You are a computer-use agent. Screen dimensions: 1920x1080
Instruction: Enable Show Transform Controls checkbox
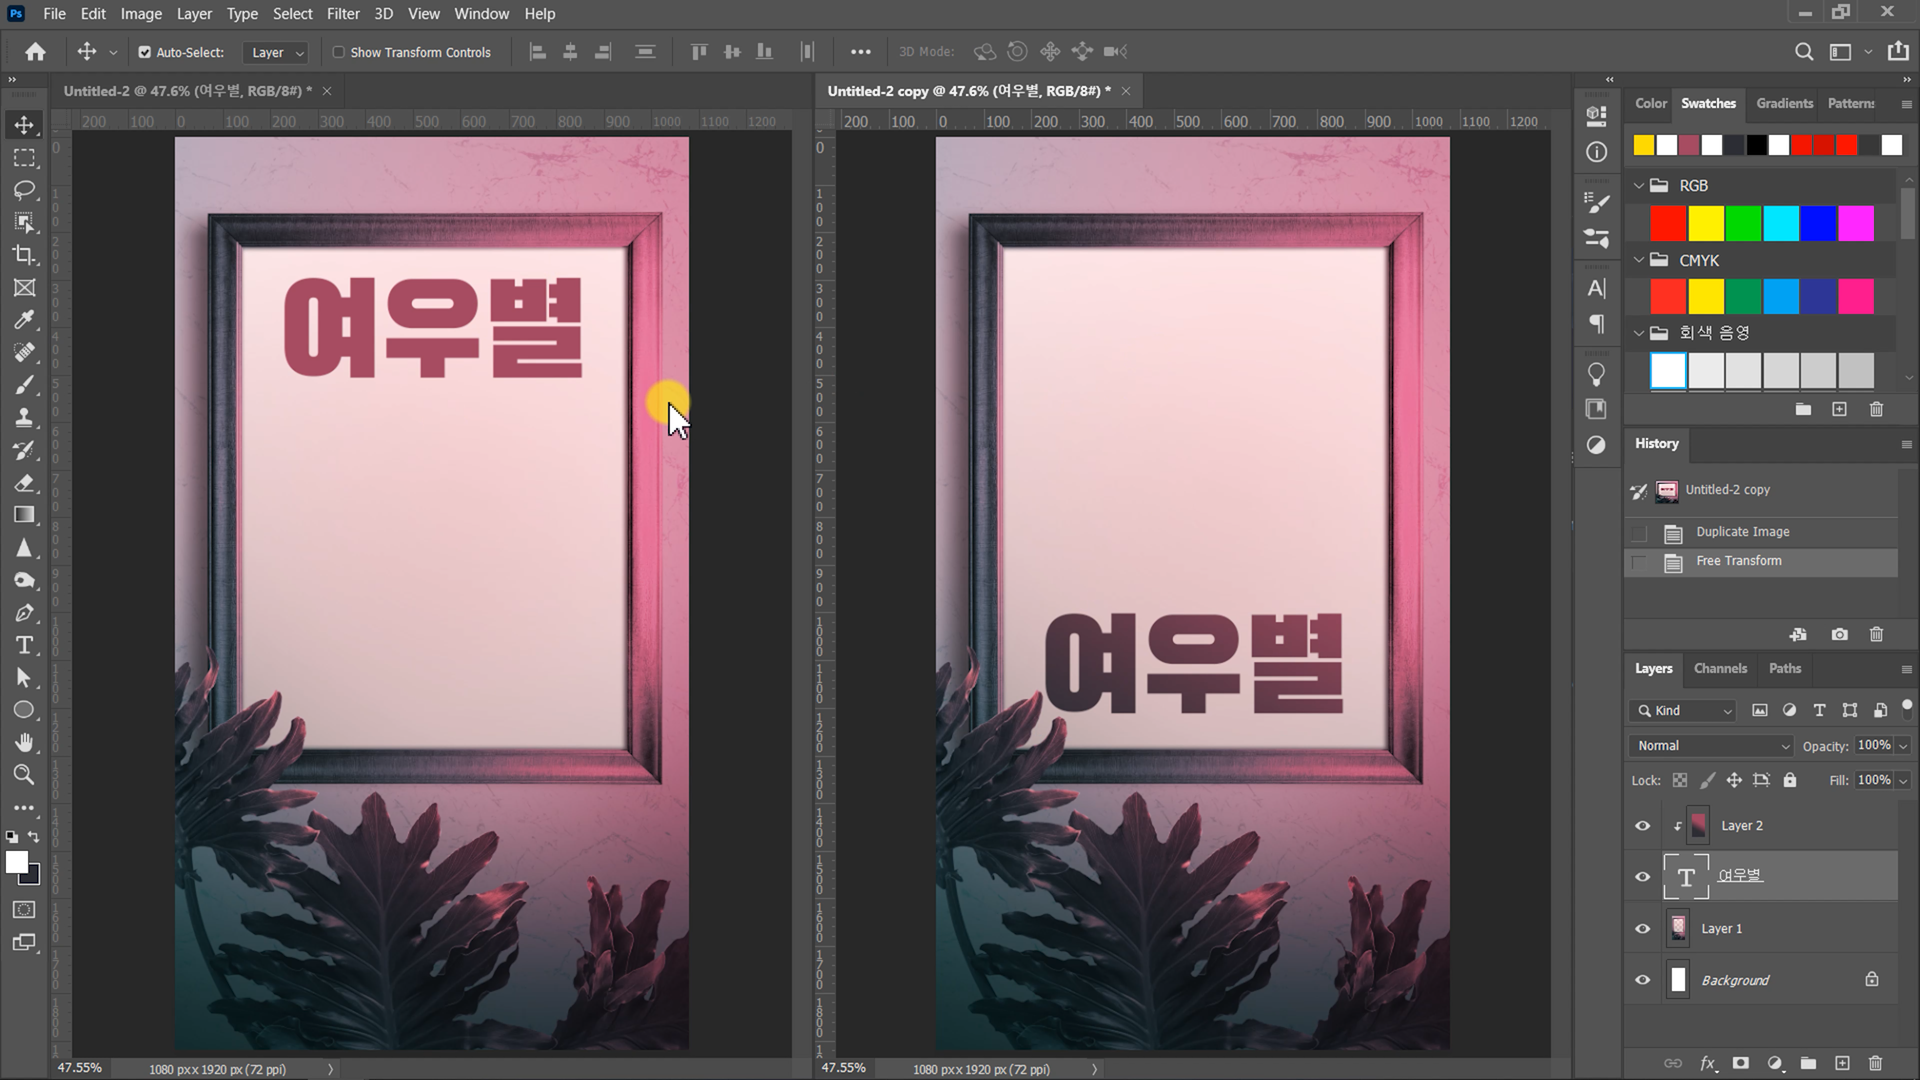[338, 52]
